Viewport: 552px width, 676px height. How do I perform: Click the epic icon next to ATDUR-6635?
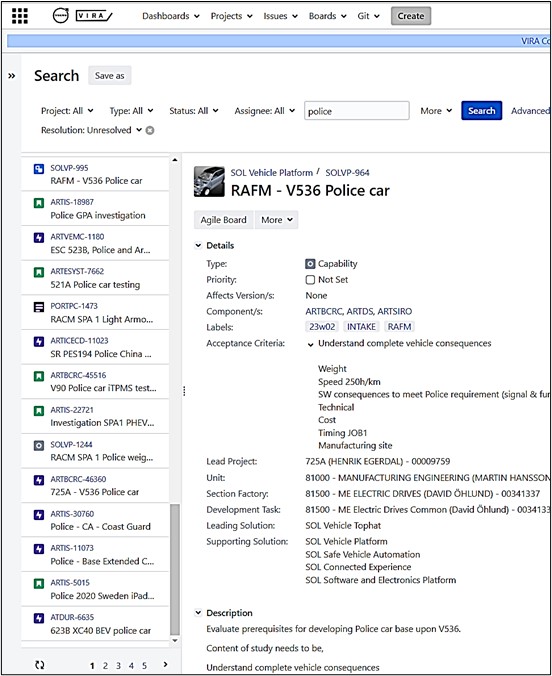click(39, 618)
